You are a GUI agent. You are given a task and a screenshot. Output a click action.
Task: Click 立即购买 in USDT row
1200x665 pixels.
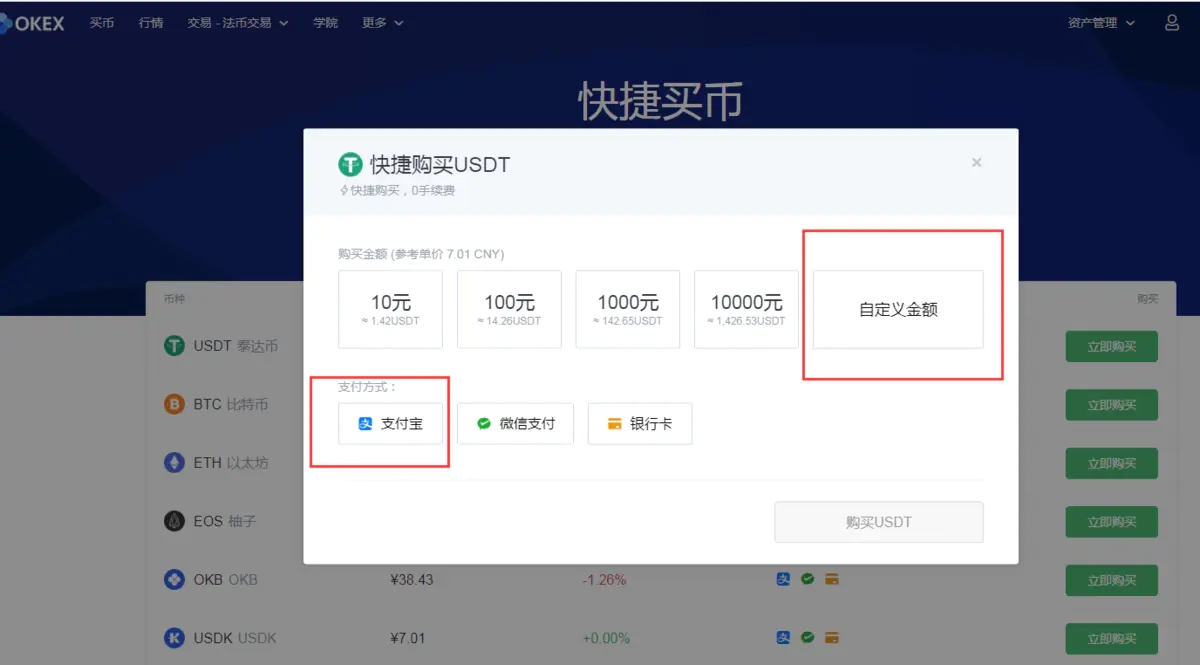coord(1112,347)
